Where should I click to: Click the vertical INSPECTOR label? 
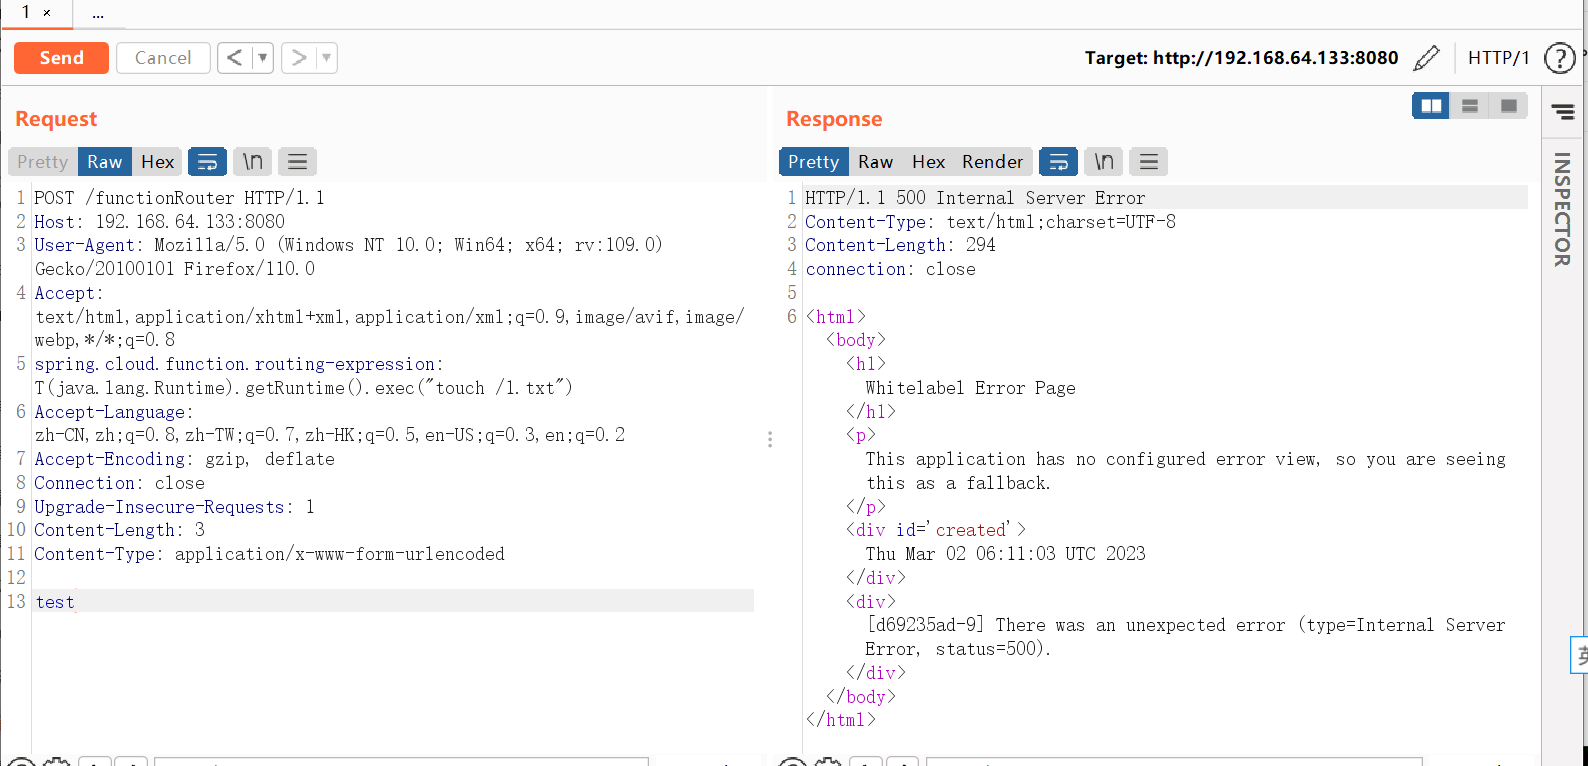pyautogui.click(x=1562, y=209)
